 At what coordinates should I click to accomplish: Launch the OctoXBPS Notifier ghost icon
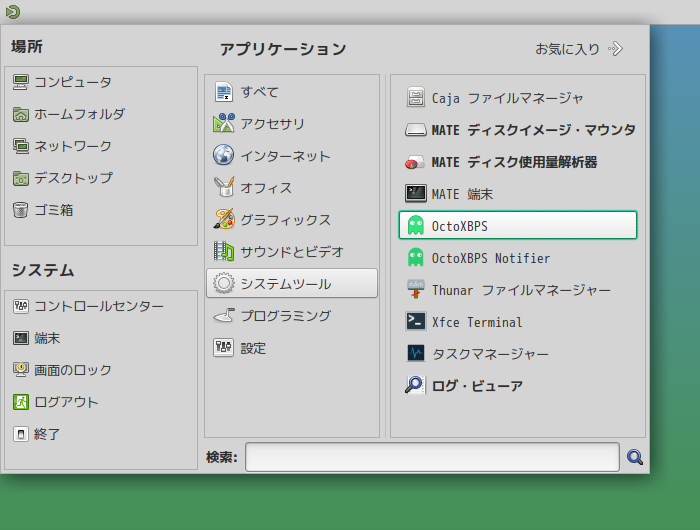click(x=416, y=258)
